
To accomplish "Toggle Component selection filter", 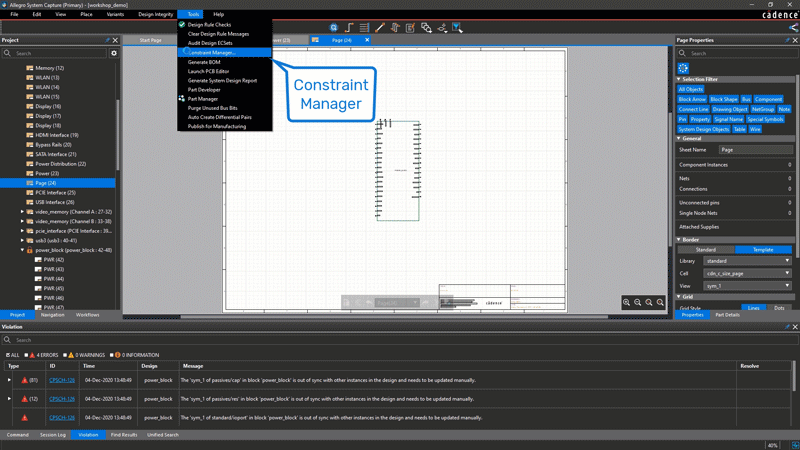I will click(768, 99).
